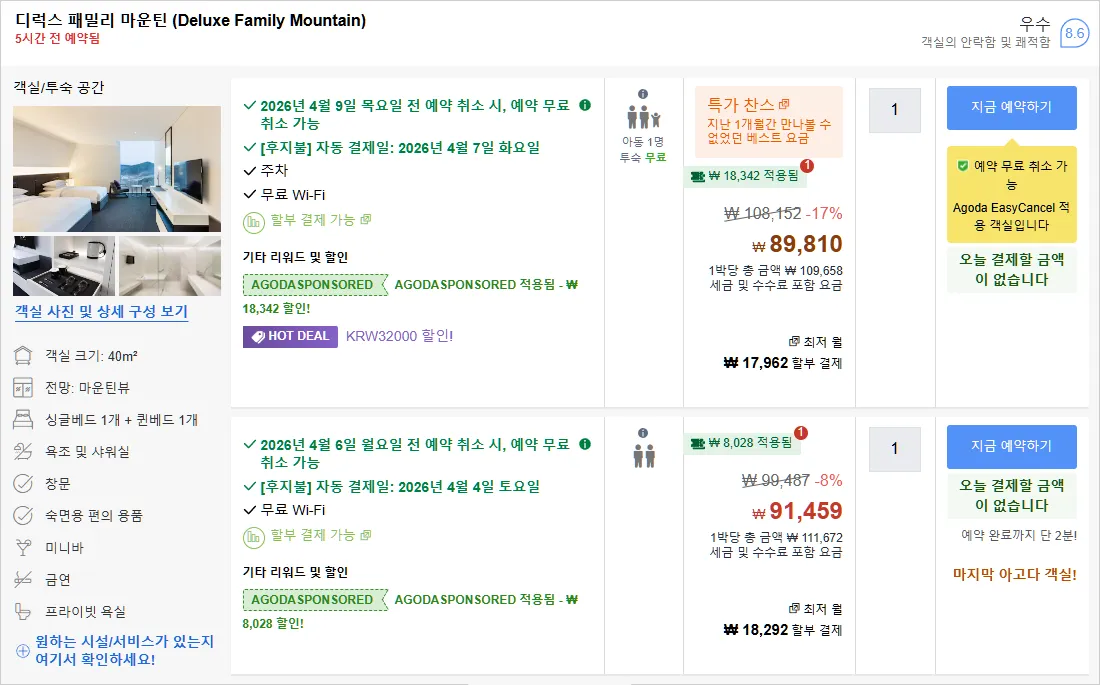Click green shield icon in EasyCancel box
Viewport: 1100px width, 685px height.
click(963, 166)
